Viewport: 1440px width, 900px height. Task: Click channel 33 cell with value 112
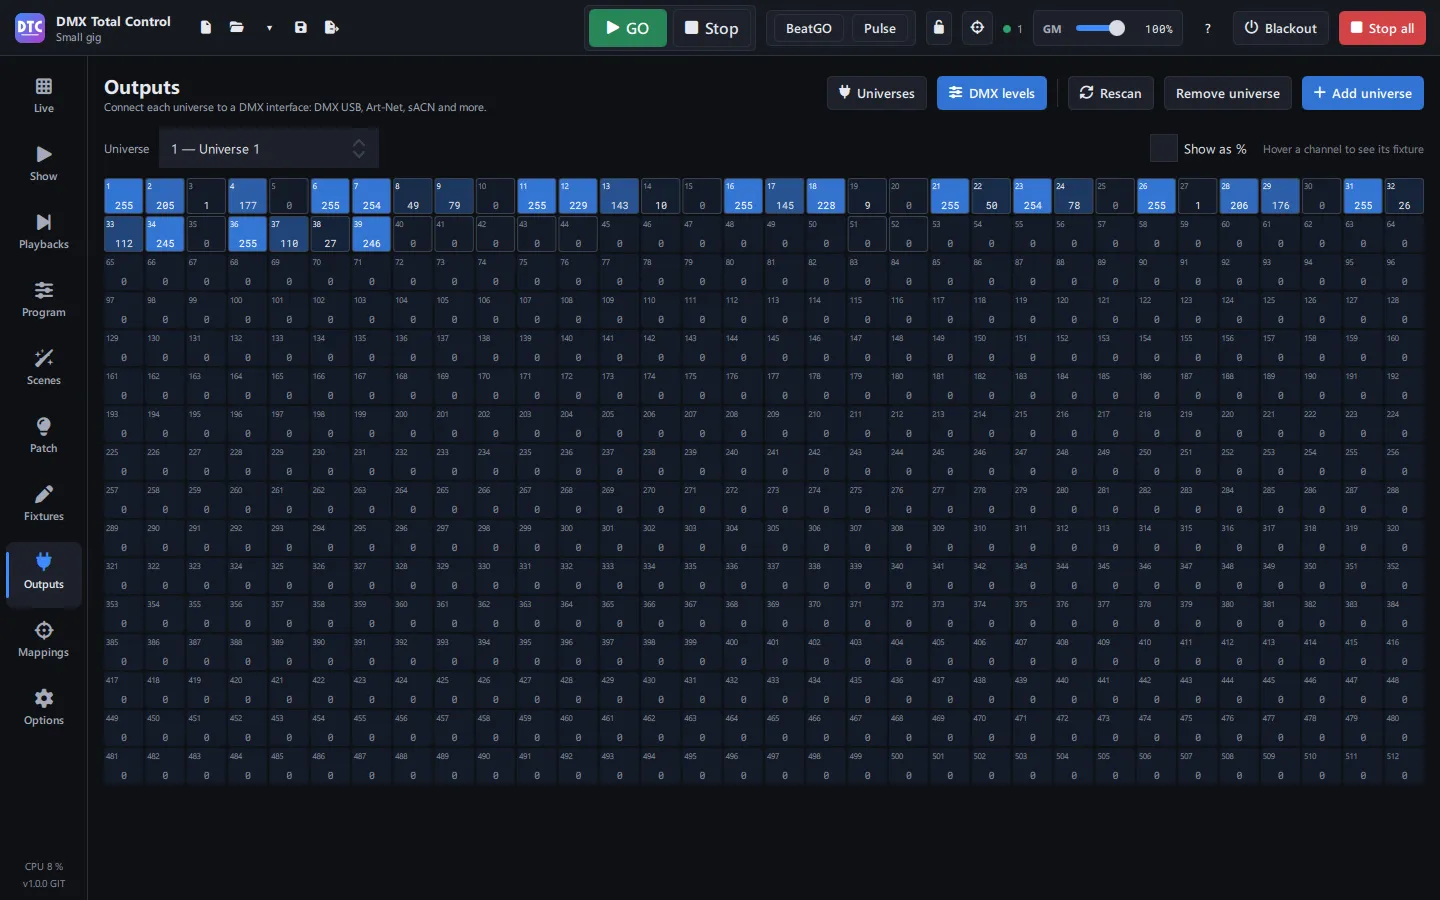click(124, 234)
